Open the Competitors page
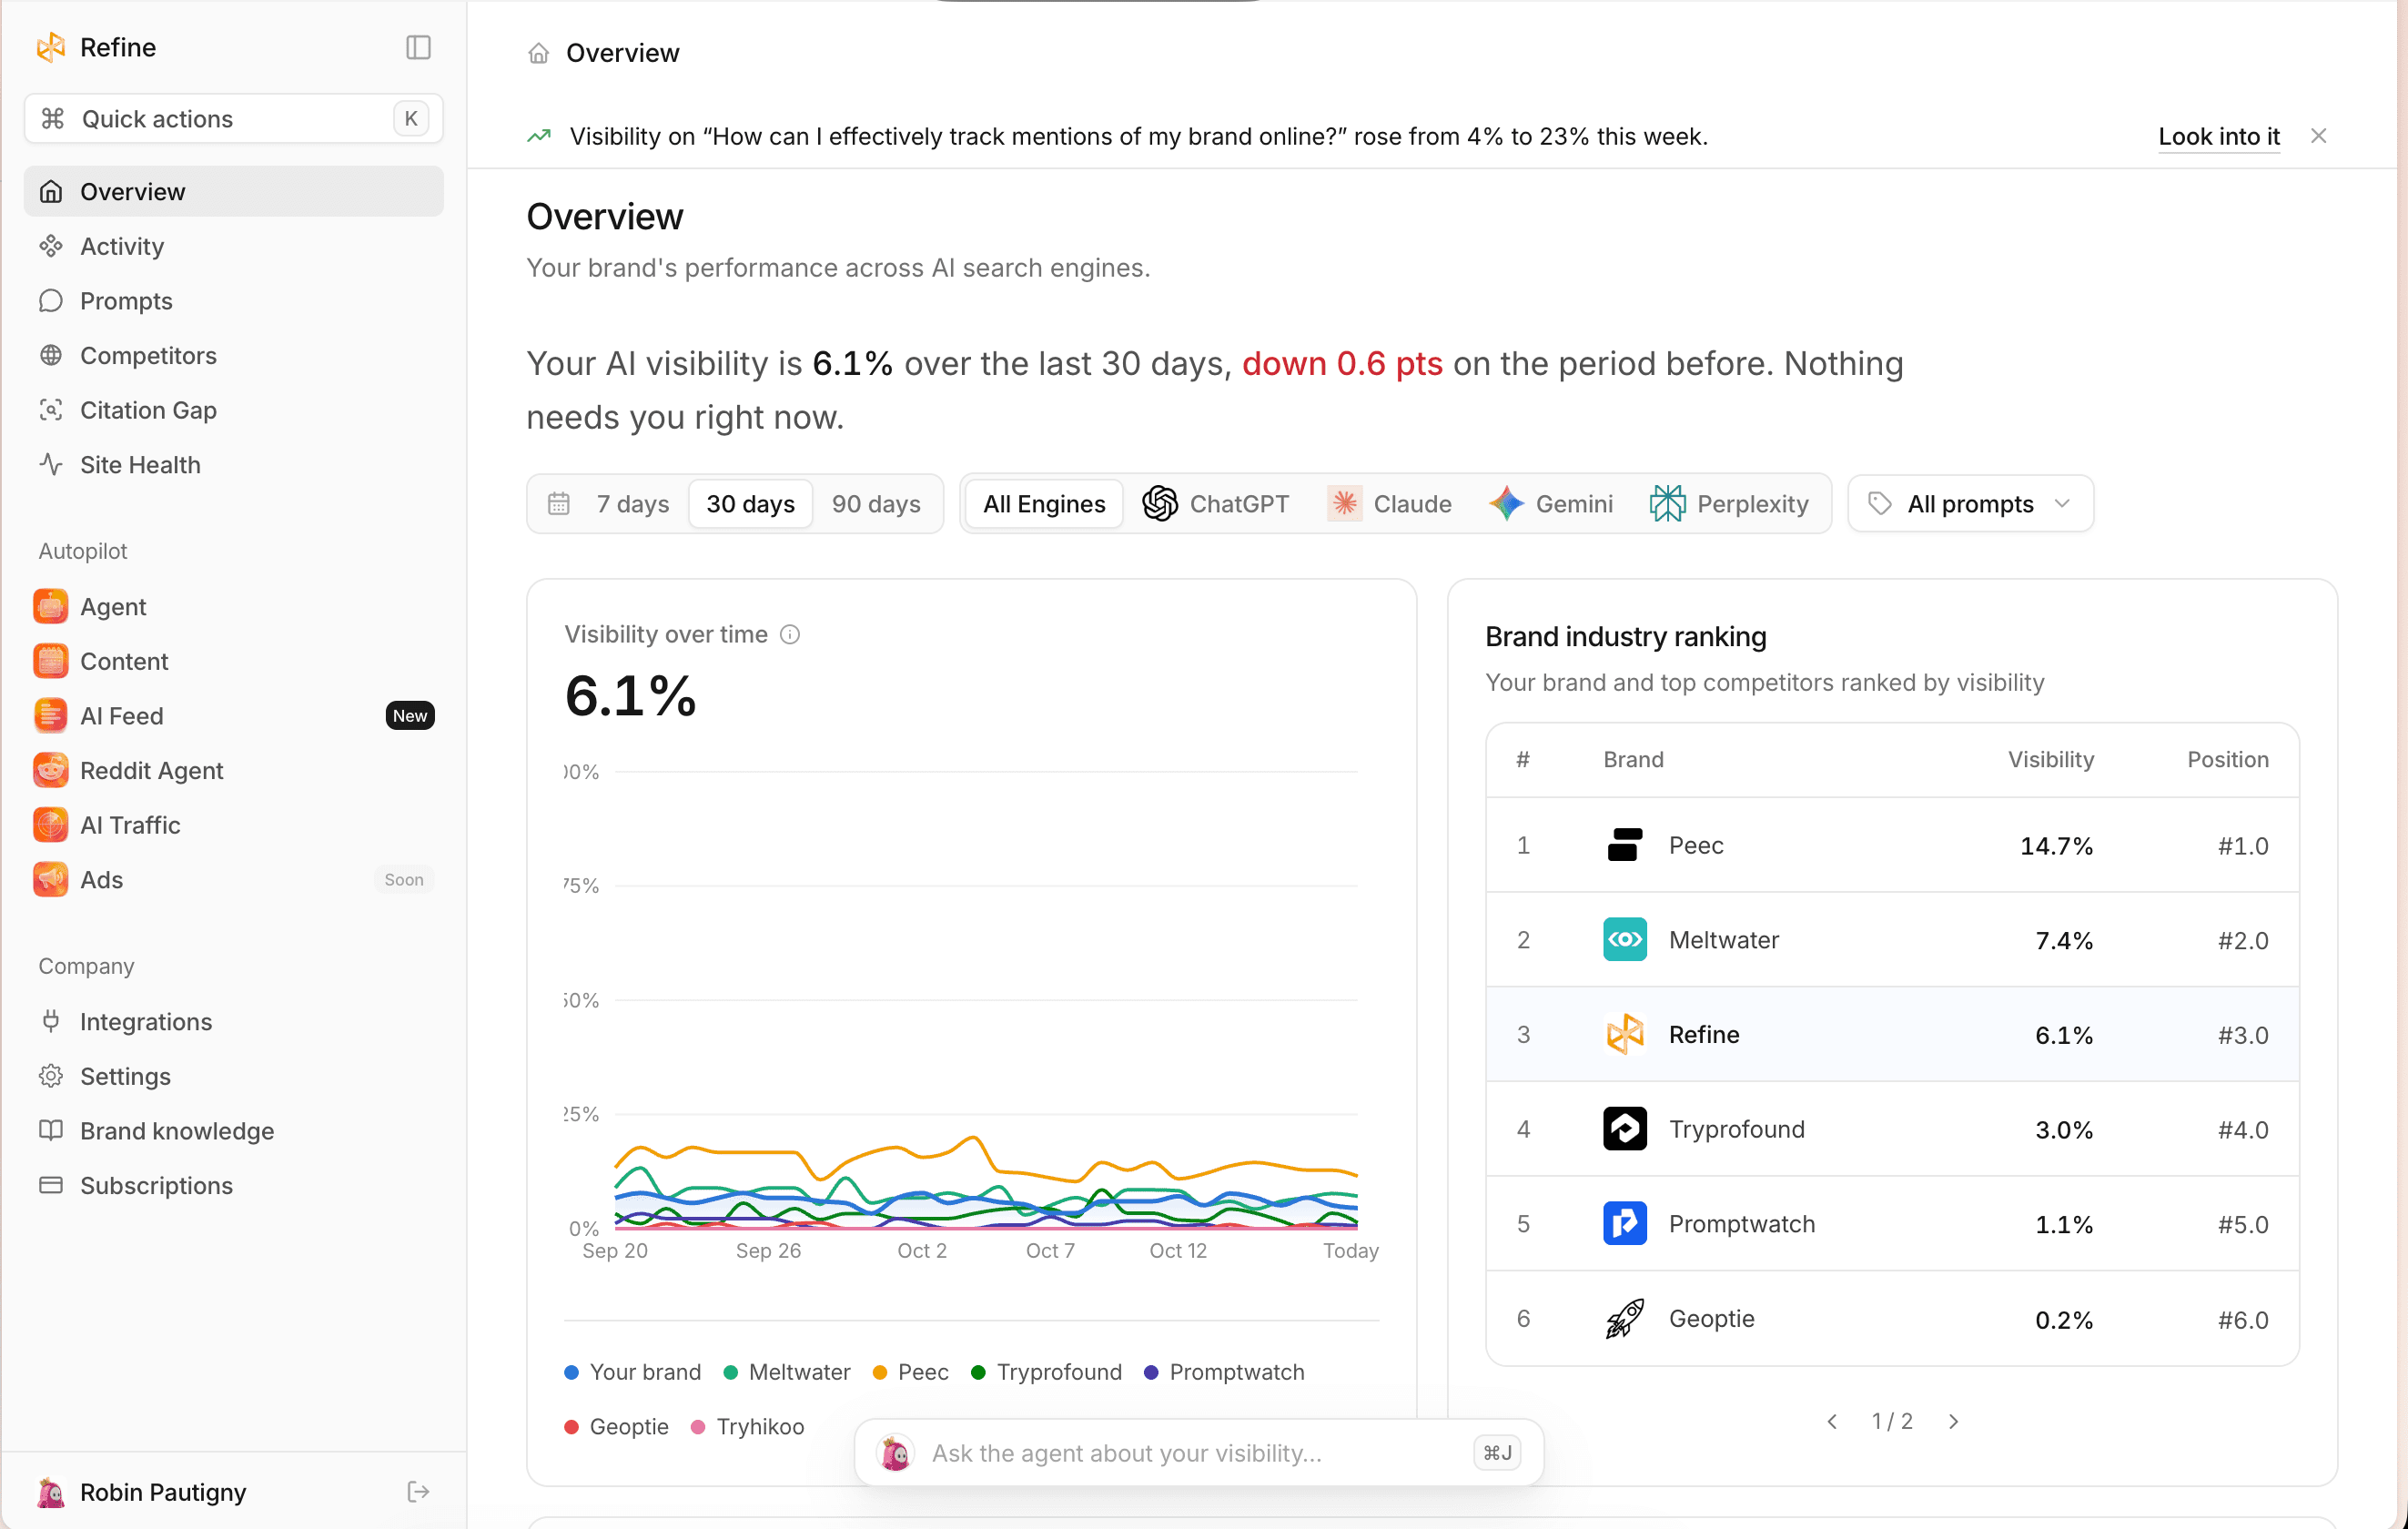2408x1529 pixels. (233, 354)
